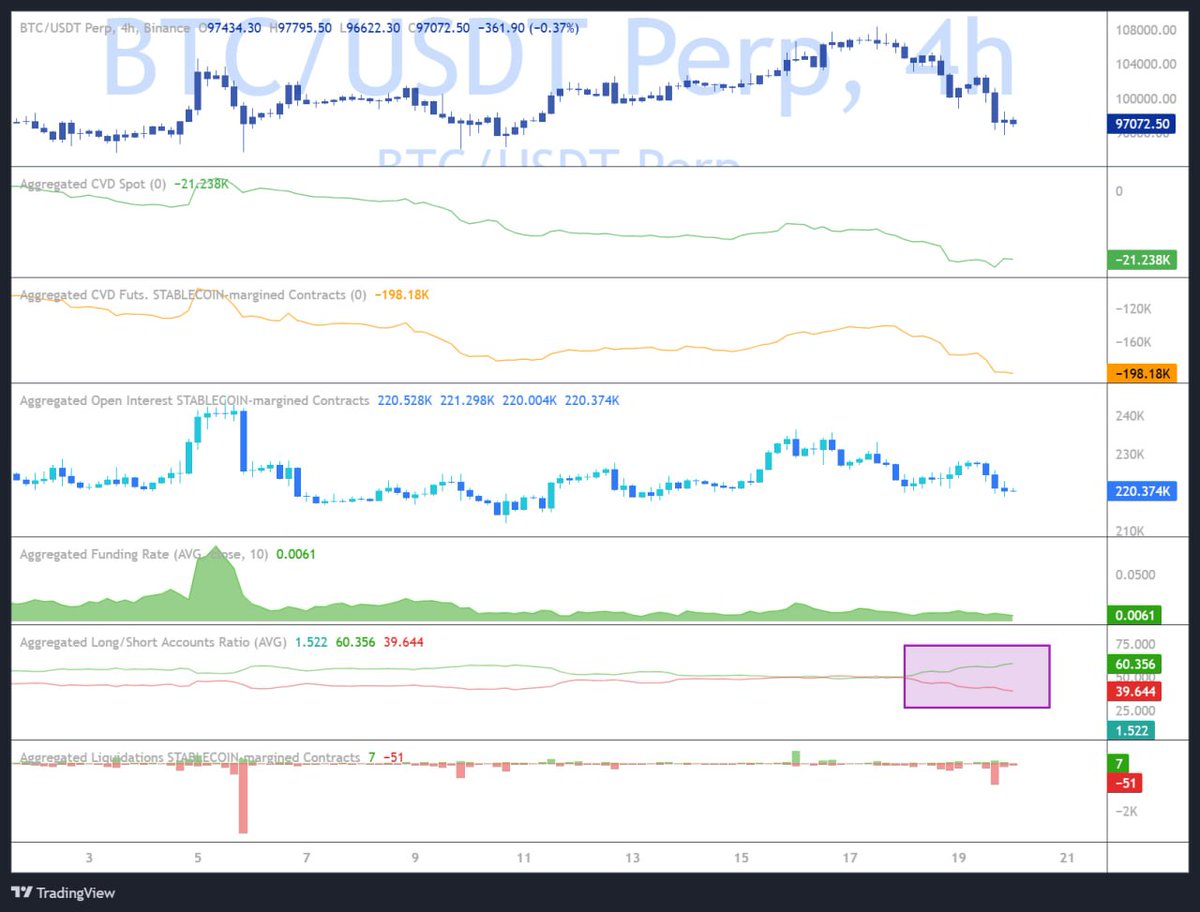The height and width of the screenshot is (912, 1200).
Task: Select the 220.004K open interest value
Action: click(x=530, y=400)
